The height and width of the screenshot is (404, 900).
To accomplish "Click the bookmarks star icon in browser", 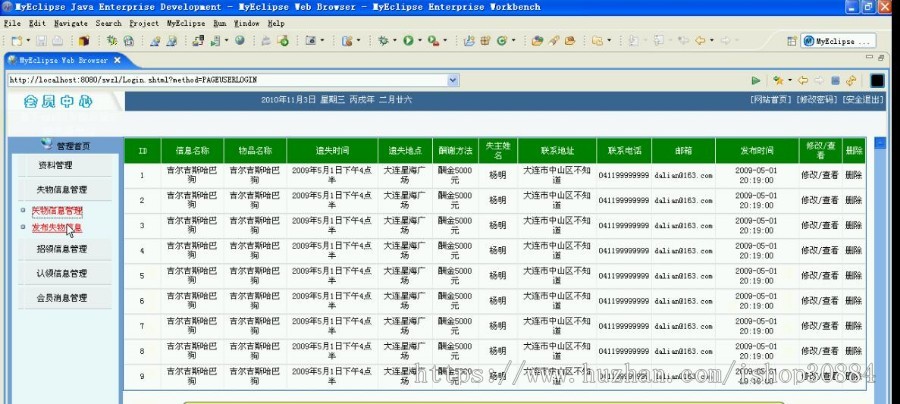I will point(778,81).
